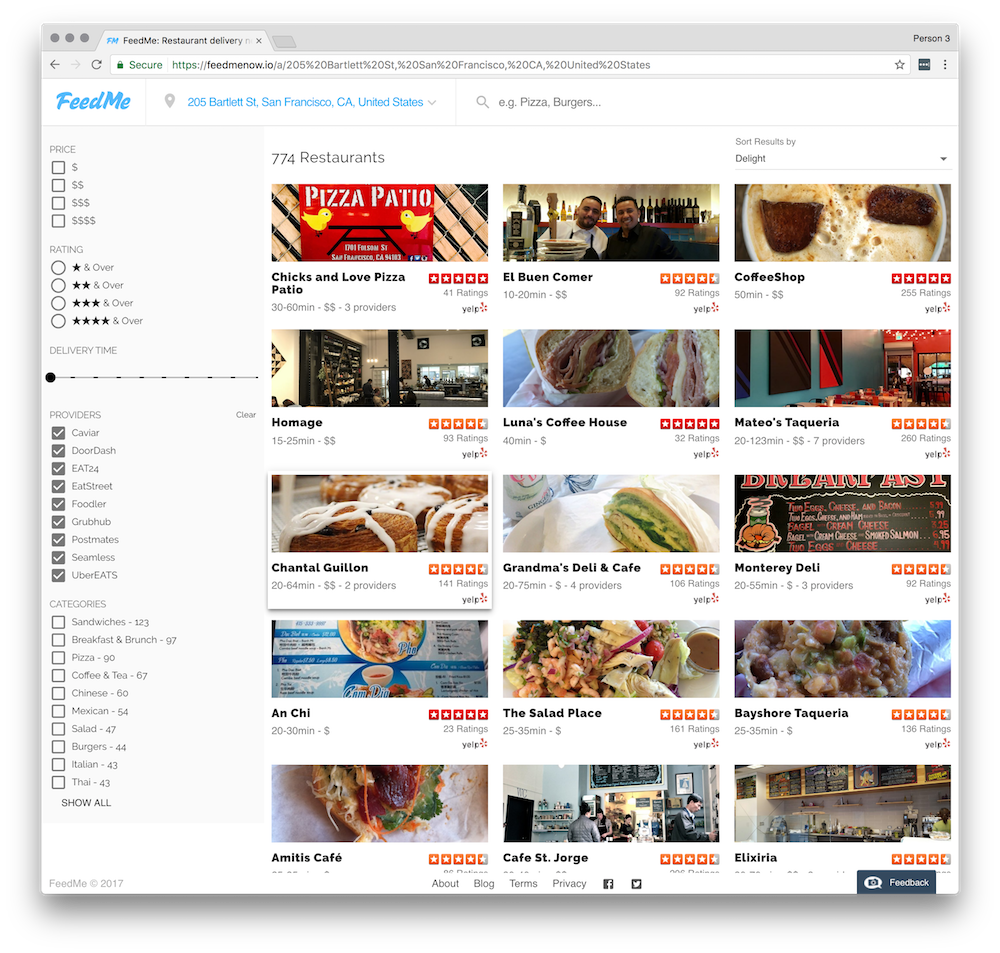Image resolution: width=1000 pixels, height=953 pixels.
Task: Uncheck the Caviar provider
Action: 58,432
